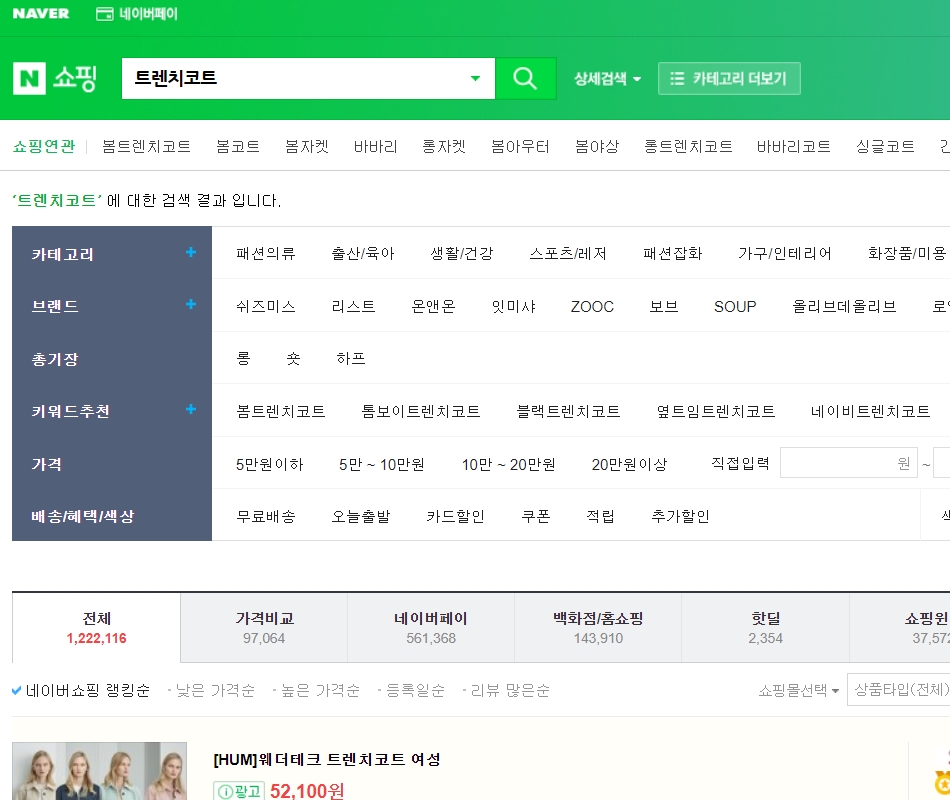Select related keyword 롱트렌치코트
This screenshot has height=800, width=950.
coord(688,147)
